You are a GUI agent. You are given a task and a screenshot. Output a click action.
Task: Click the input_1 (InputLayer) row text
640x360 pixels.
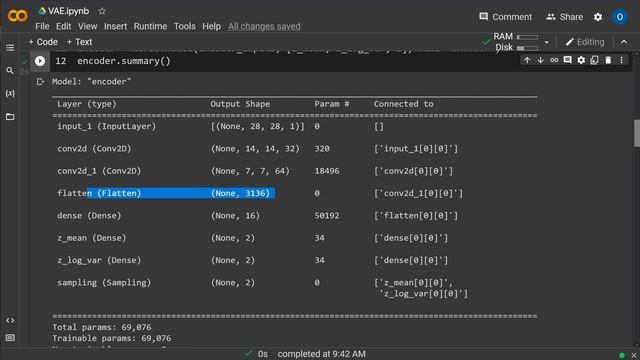107,127
